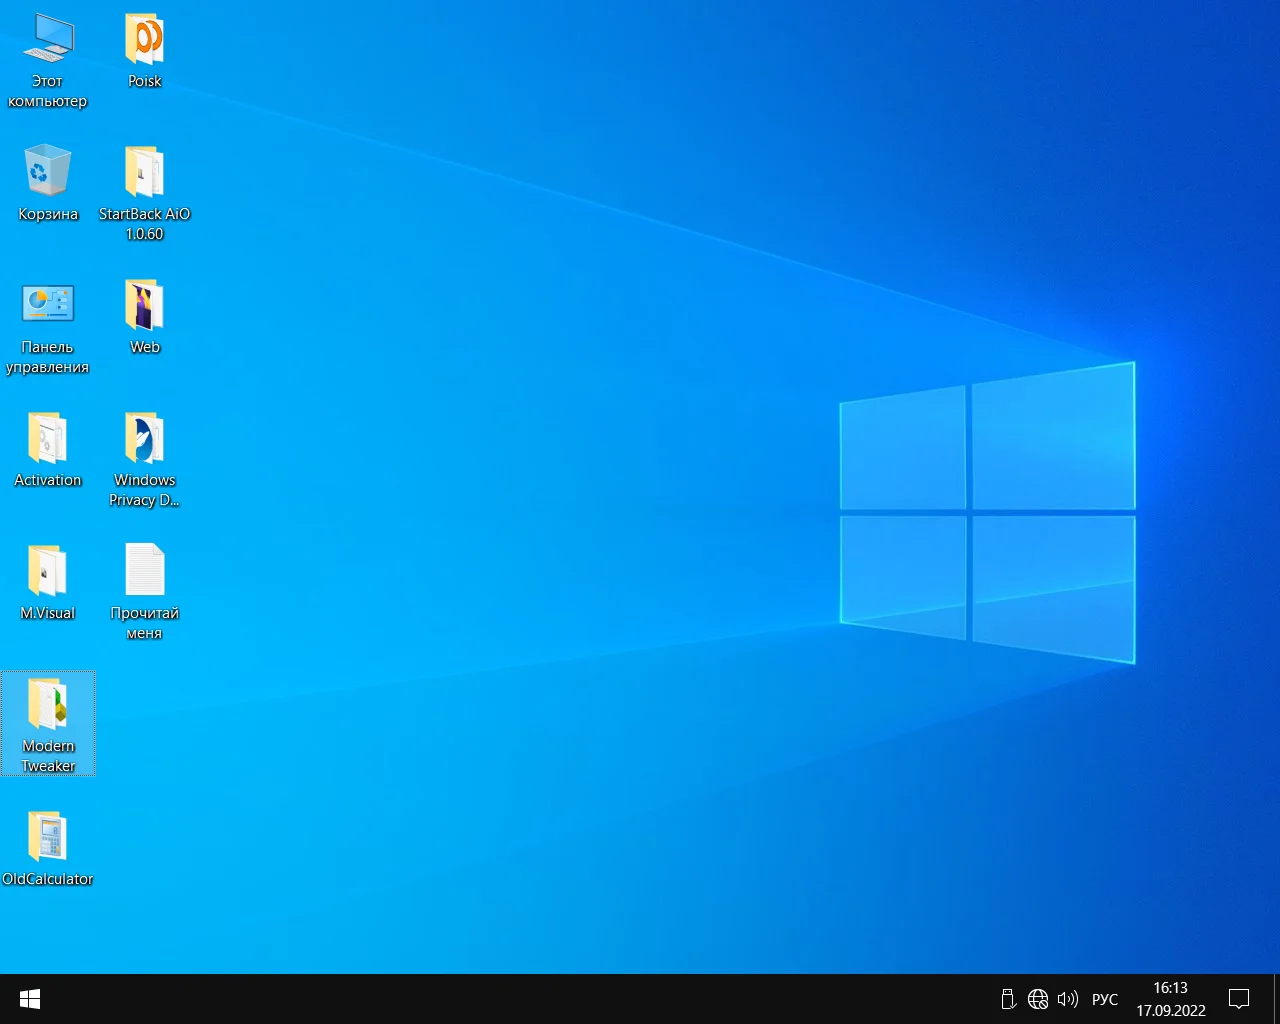
Task: Select the Poisk folder icon
Action: 144,40
